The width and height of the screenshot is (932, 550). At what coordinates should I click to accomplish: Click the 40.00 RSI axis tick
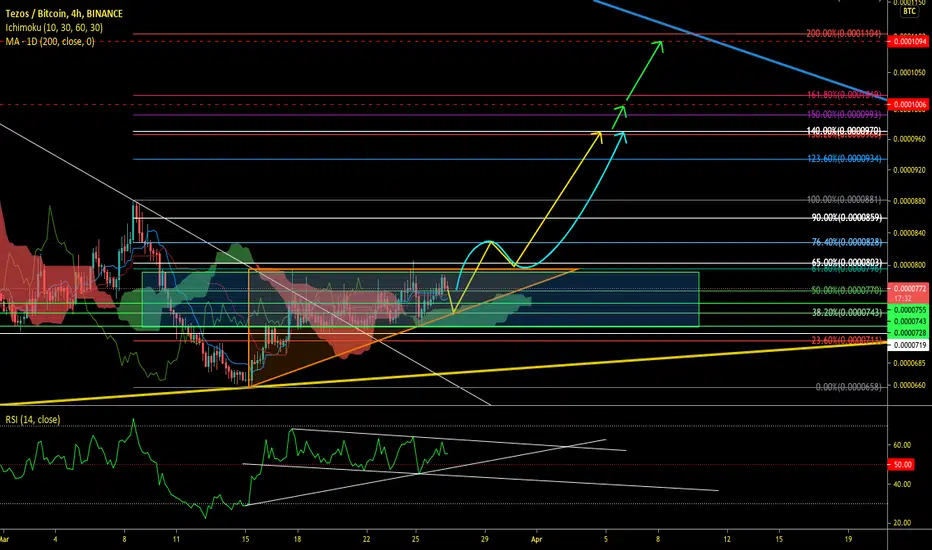pos(902,485)
